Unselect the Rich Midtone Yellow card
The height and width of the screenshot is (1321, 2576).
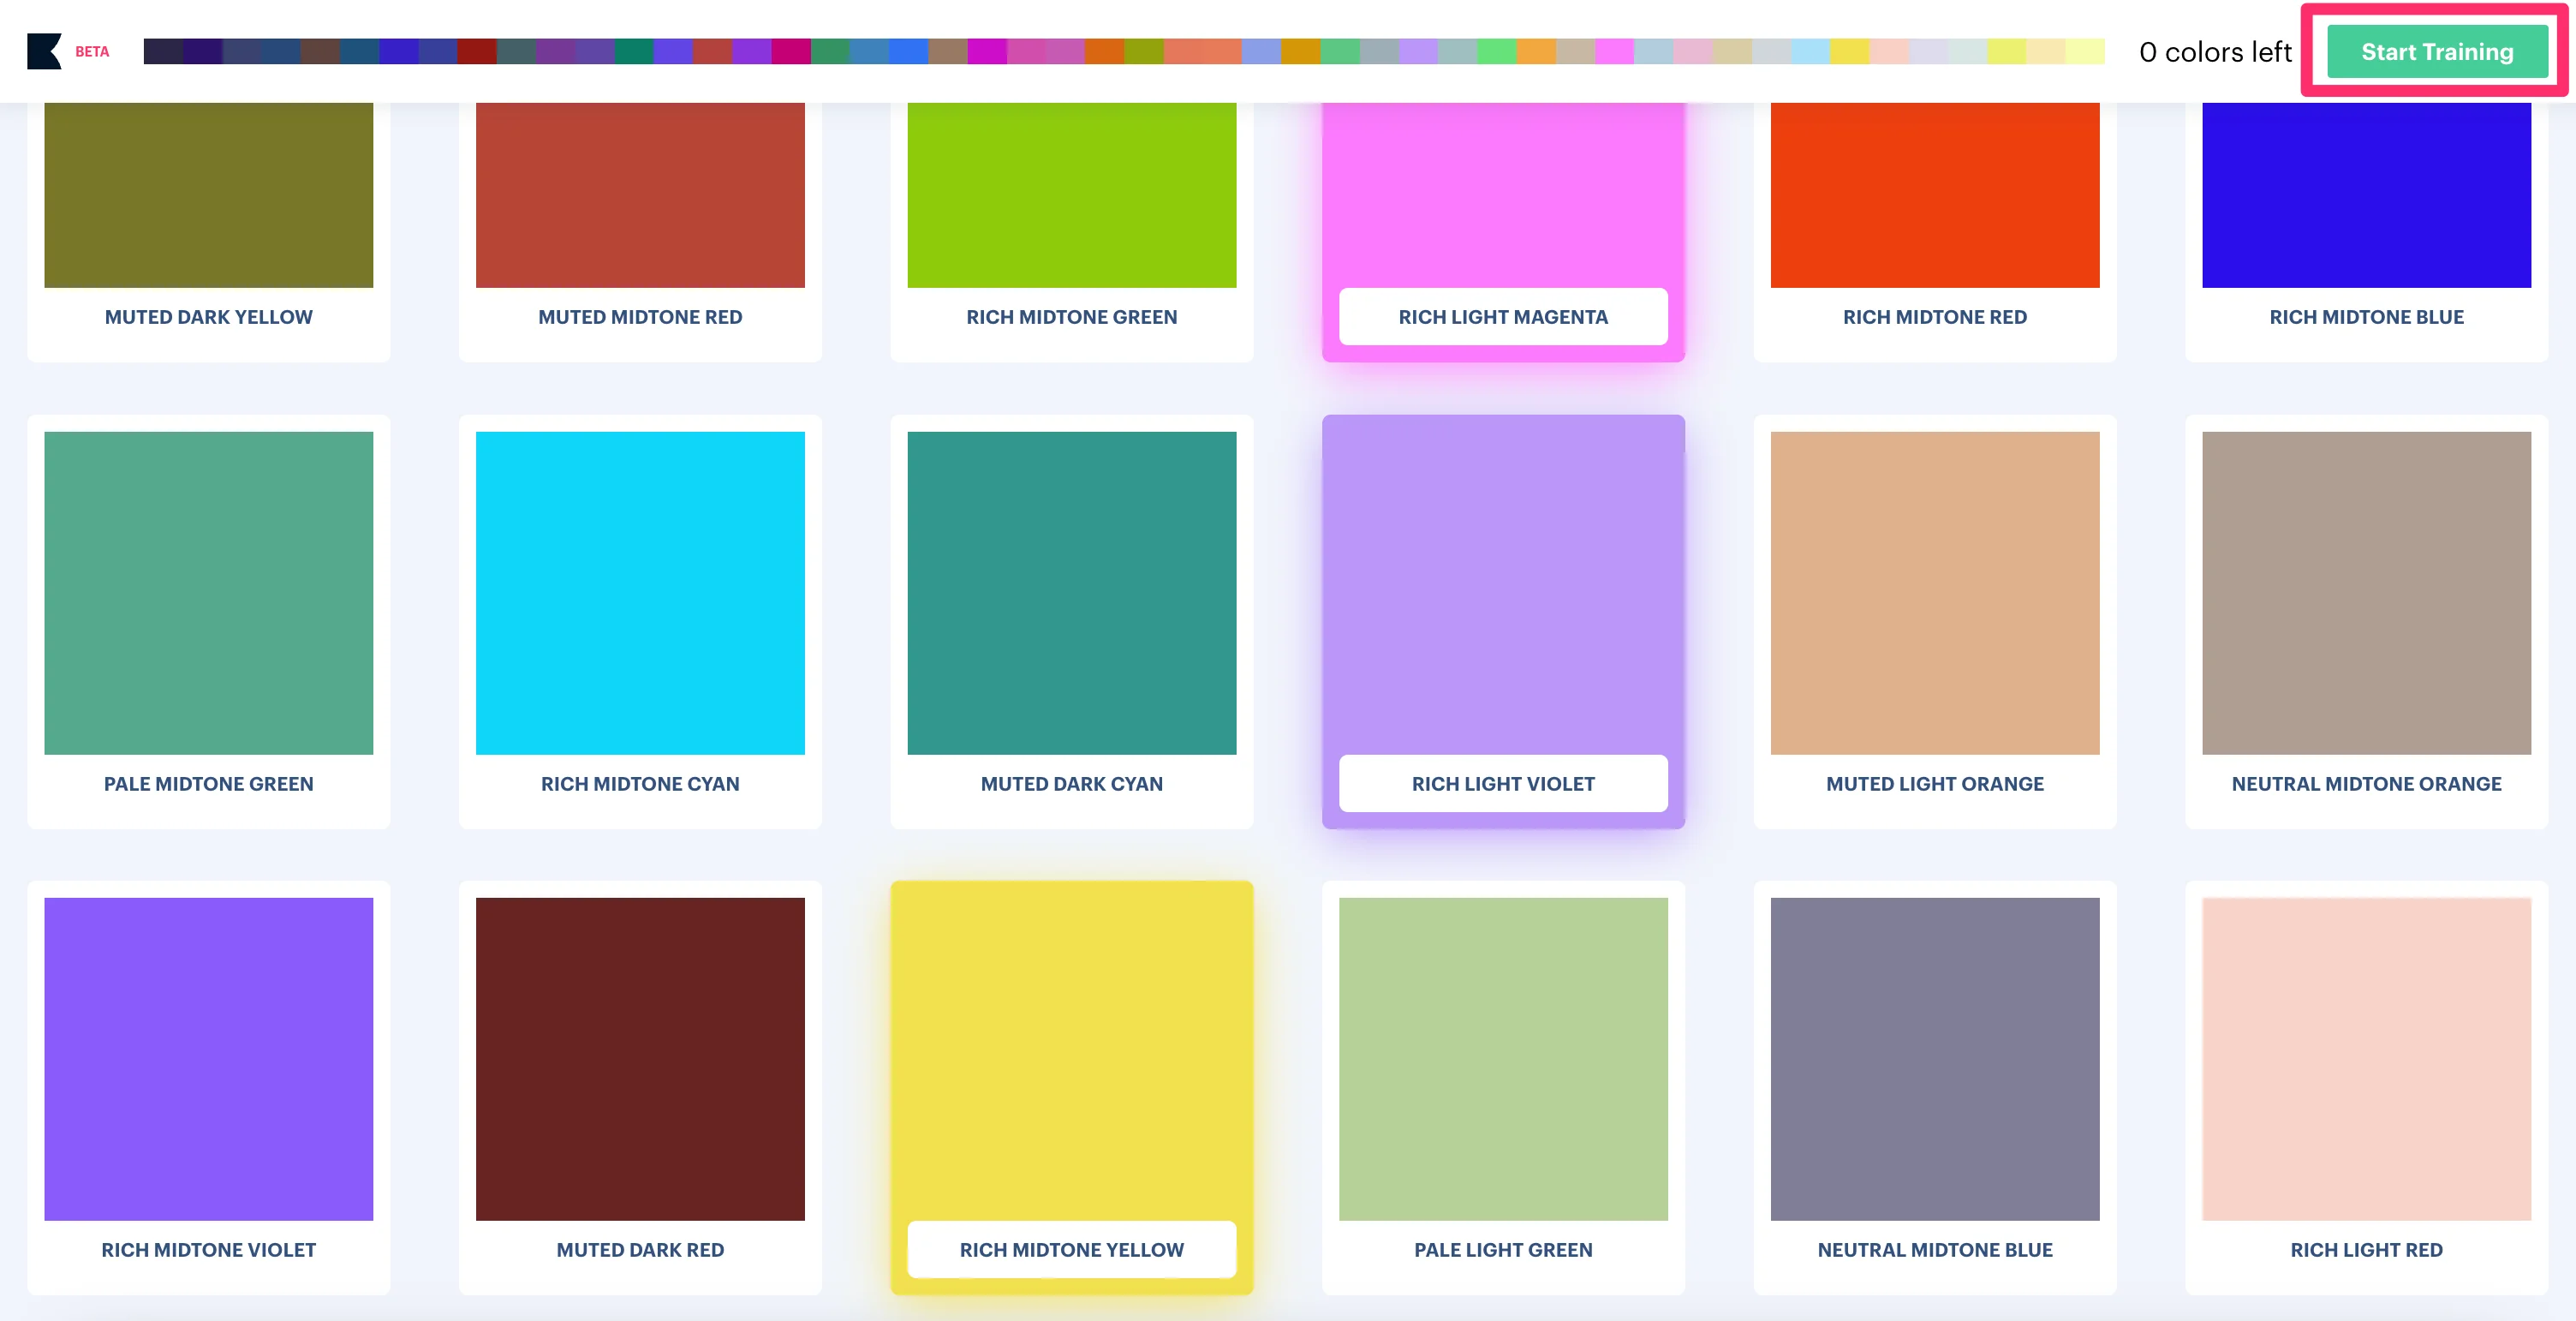click(1071, 1058)
